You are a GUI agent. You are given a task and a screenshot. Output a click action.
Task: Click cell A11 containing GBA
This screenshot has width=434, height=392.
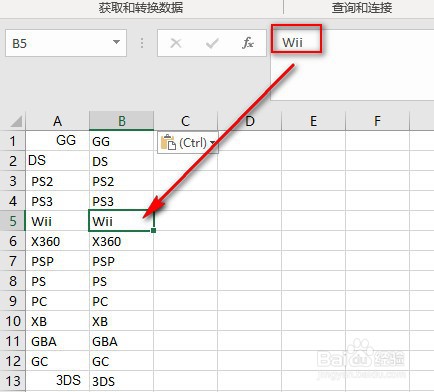tap(58, 341)
